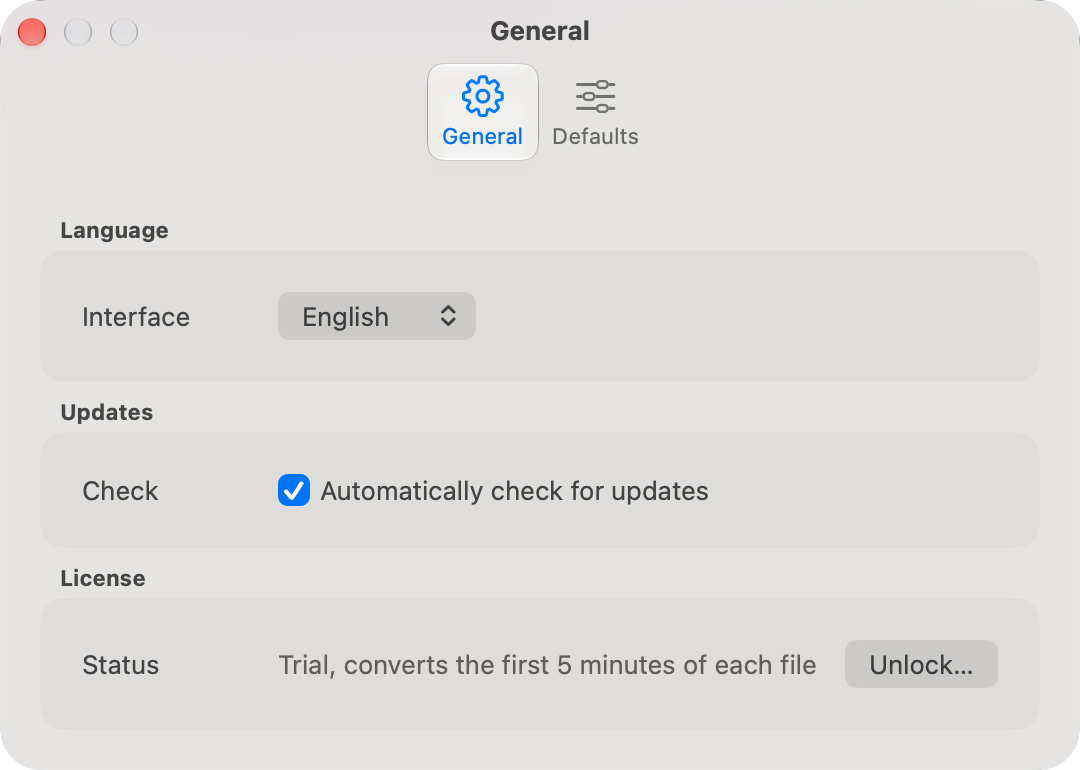Click the Language section heading
This screenshot has height=770, width=1080.
[x=114, y=230]
